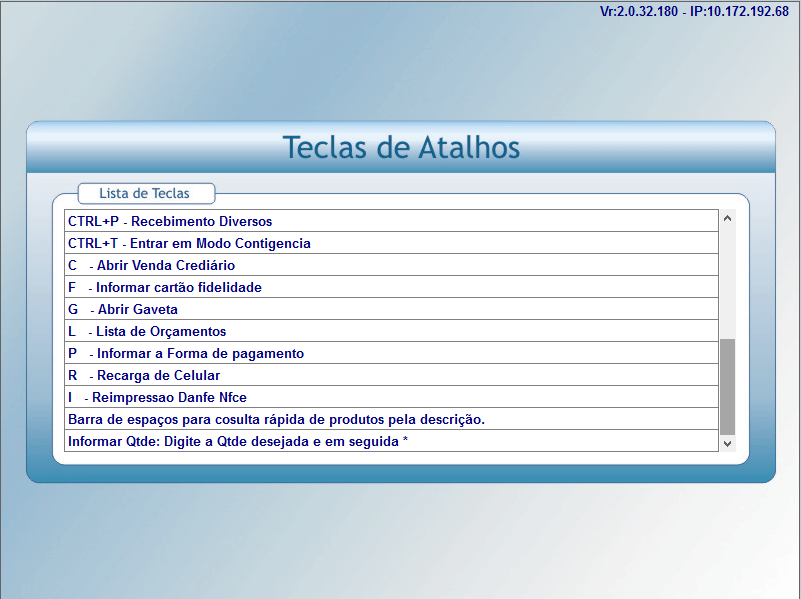Click the Barra de espaços cosulta rápida row
The image size is (801, 599).
click(391, 419)
